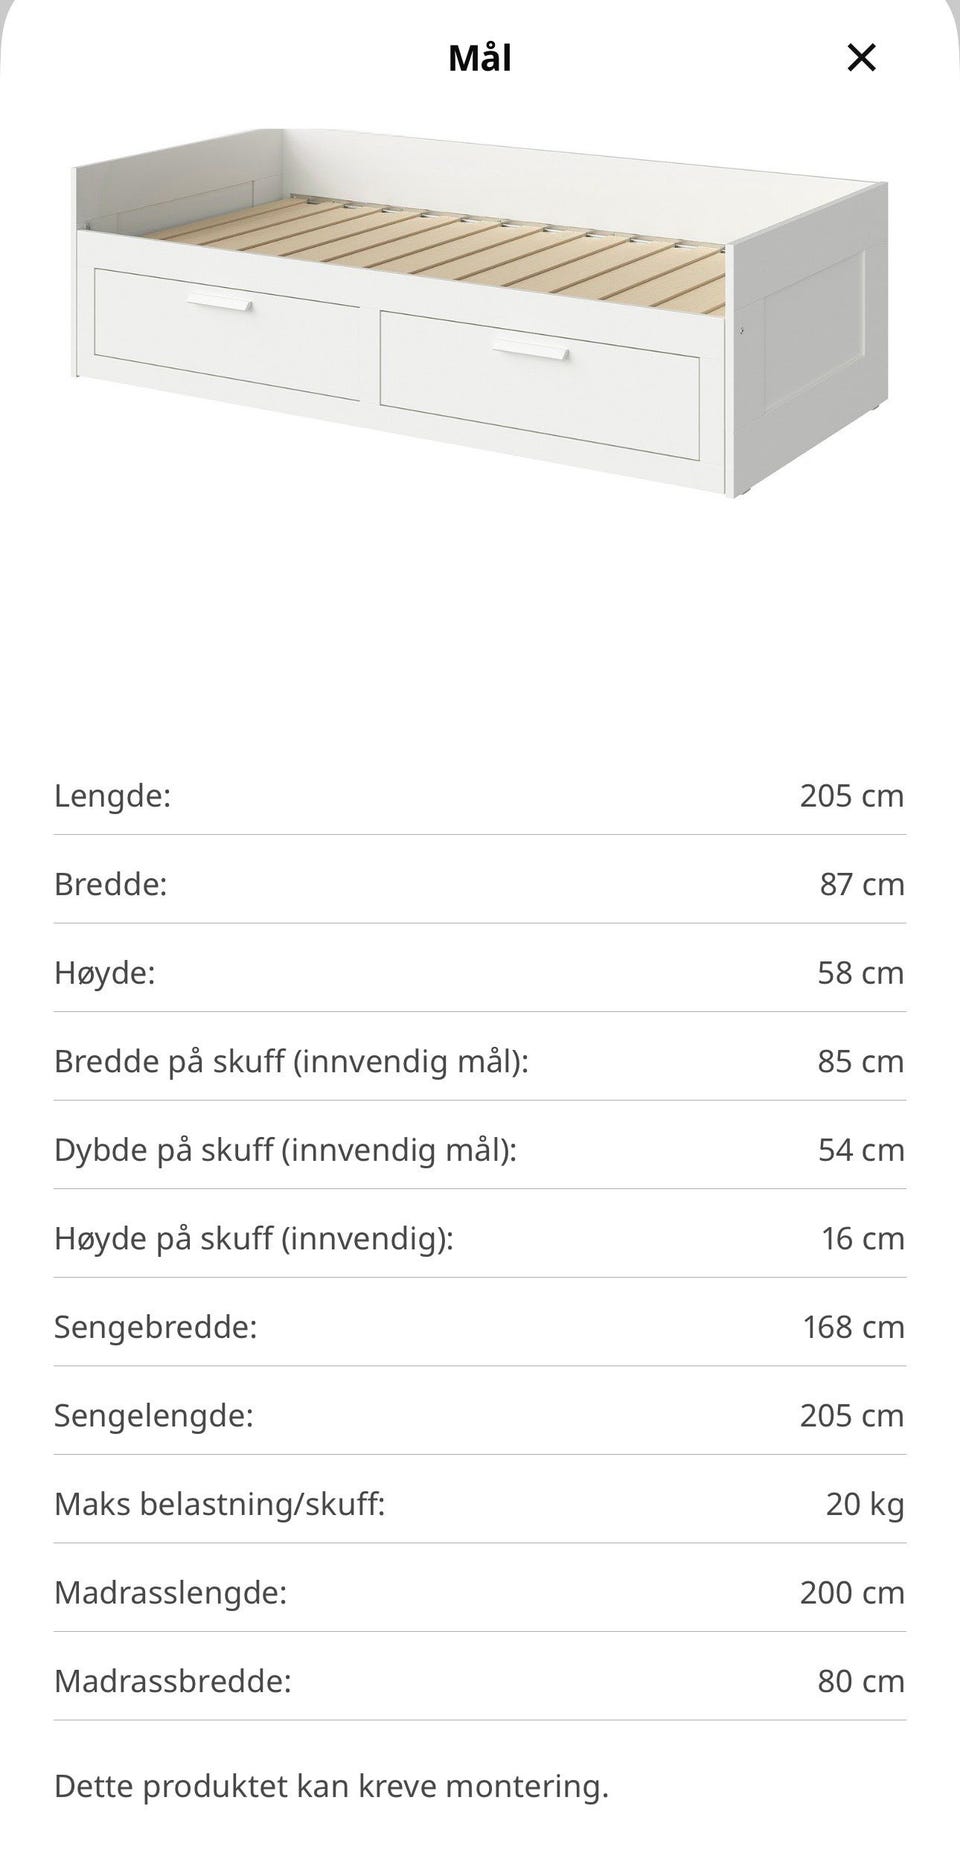
Task: Tap the daybed product illustration
Action: [480, 312]
